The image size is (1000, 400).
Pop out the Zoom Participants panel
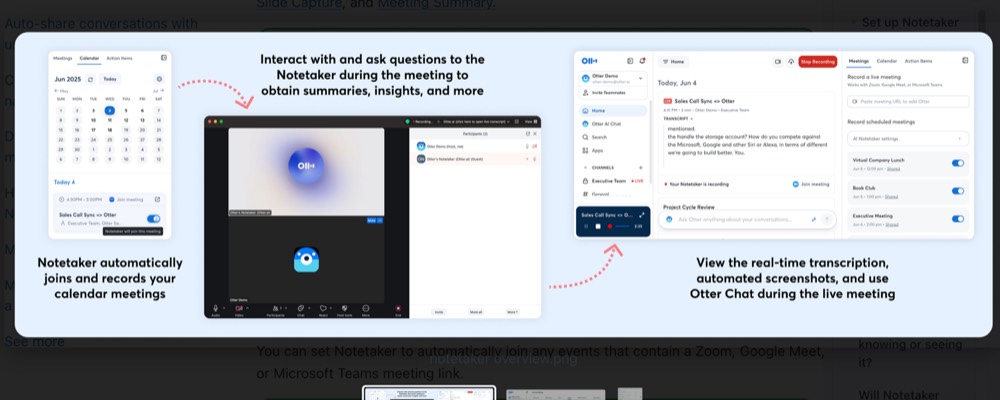point(527,134)
